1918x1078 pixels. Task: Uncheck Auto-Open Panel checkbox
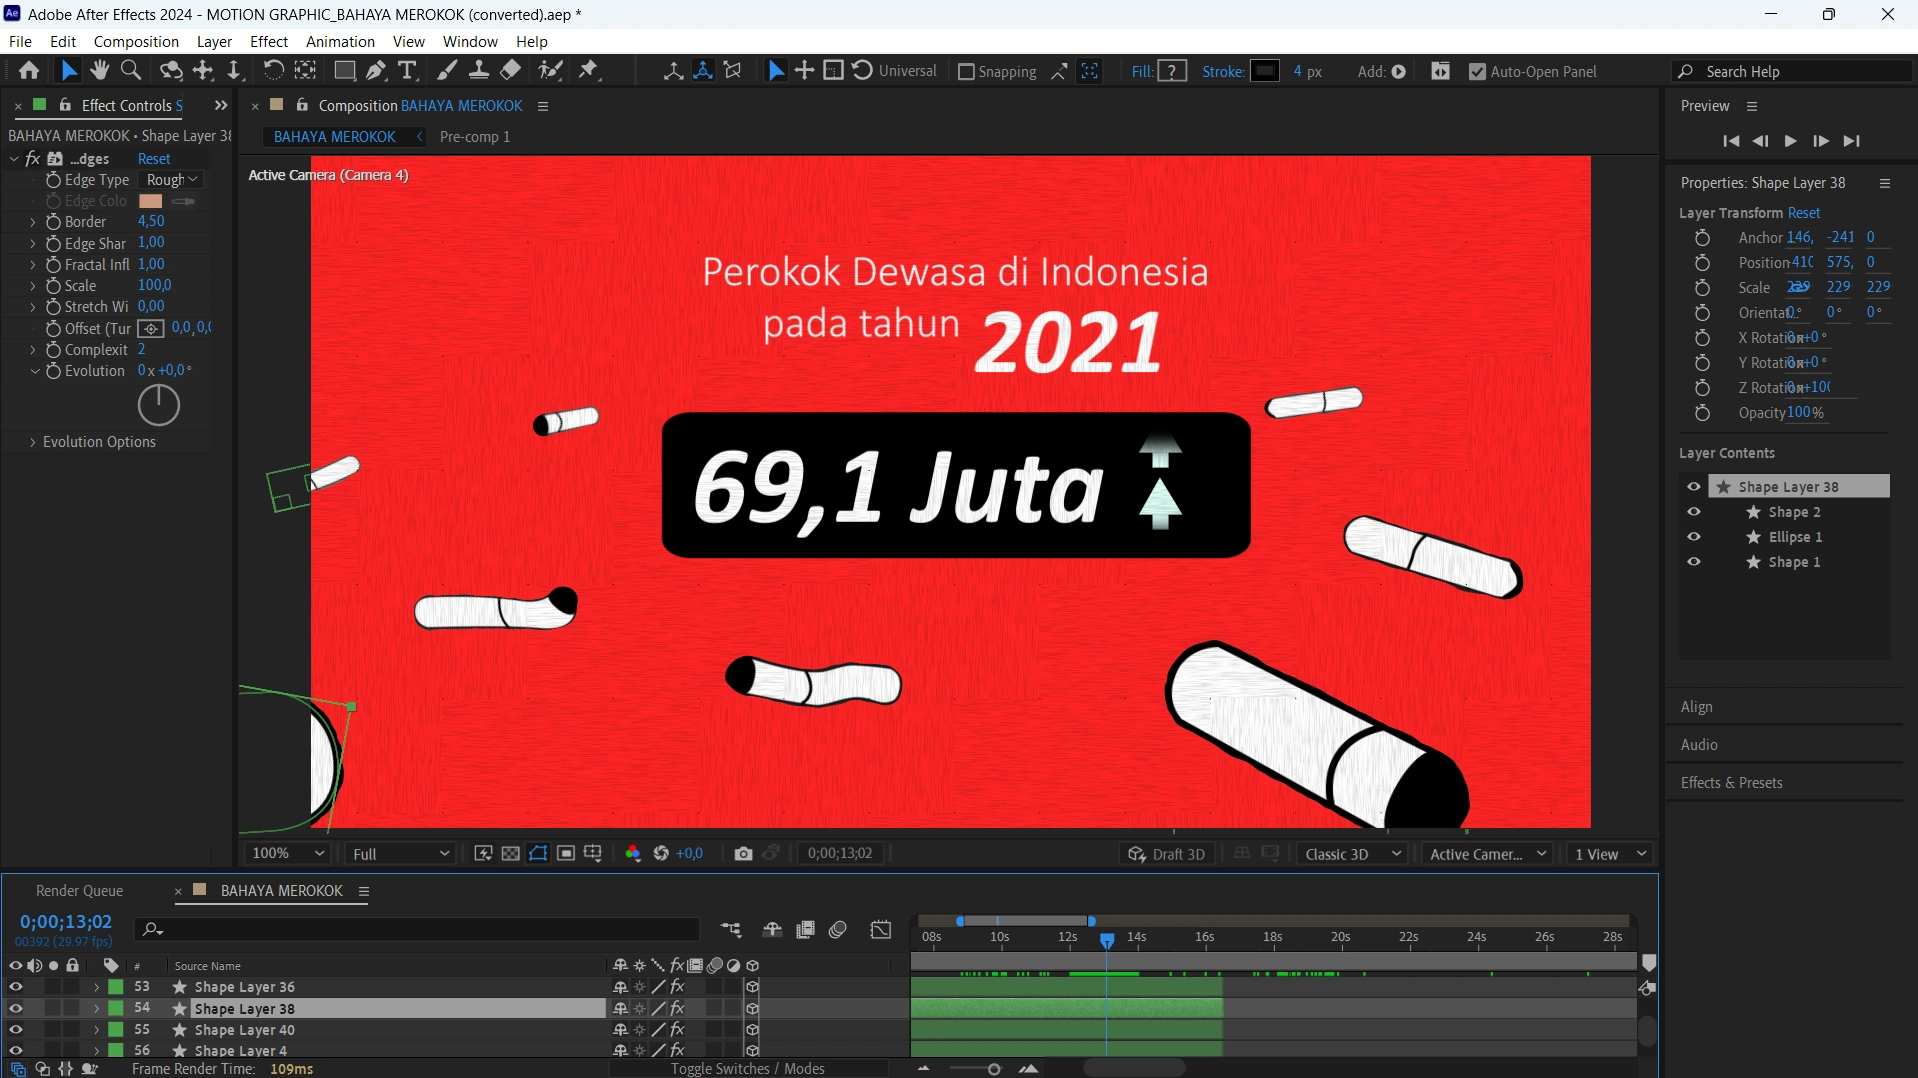click(1477, 72)
